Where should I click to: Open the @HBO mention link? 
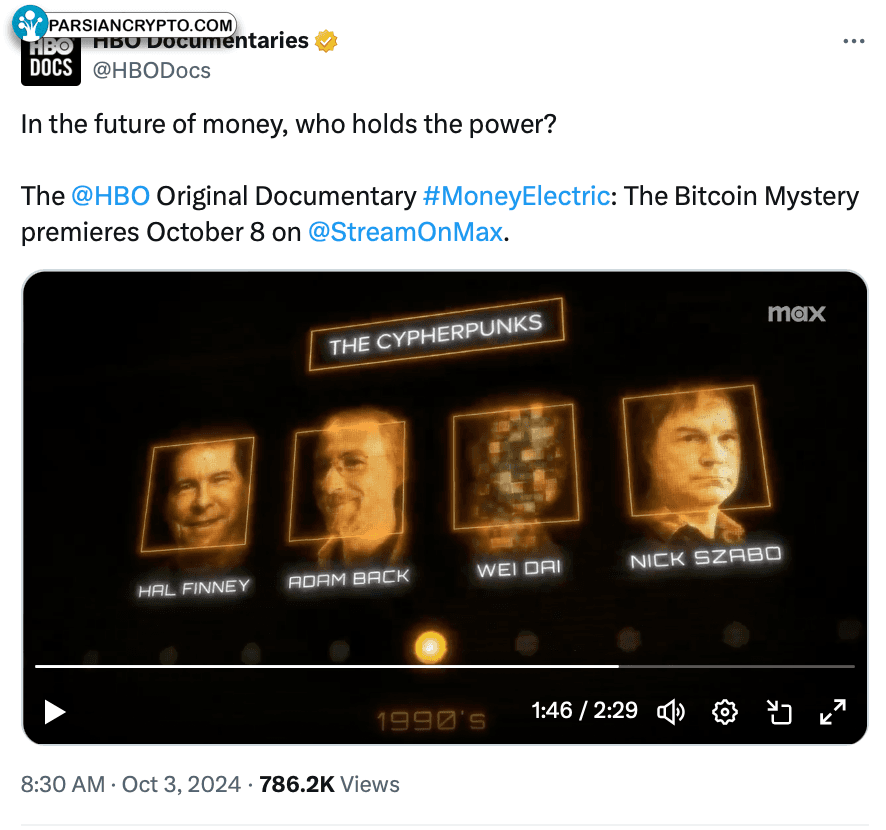[110, 195]
